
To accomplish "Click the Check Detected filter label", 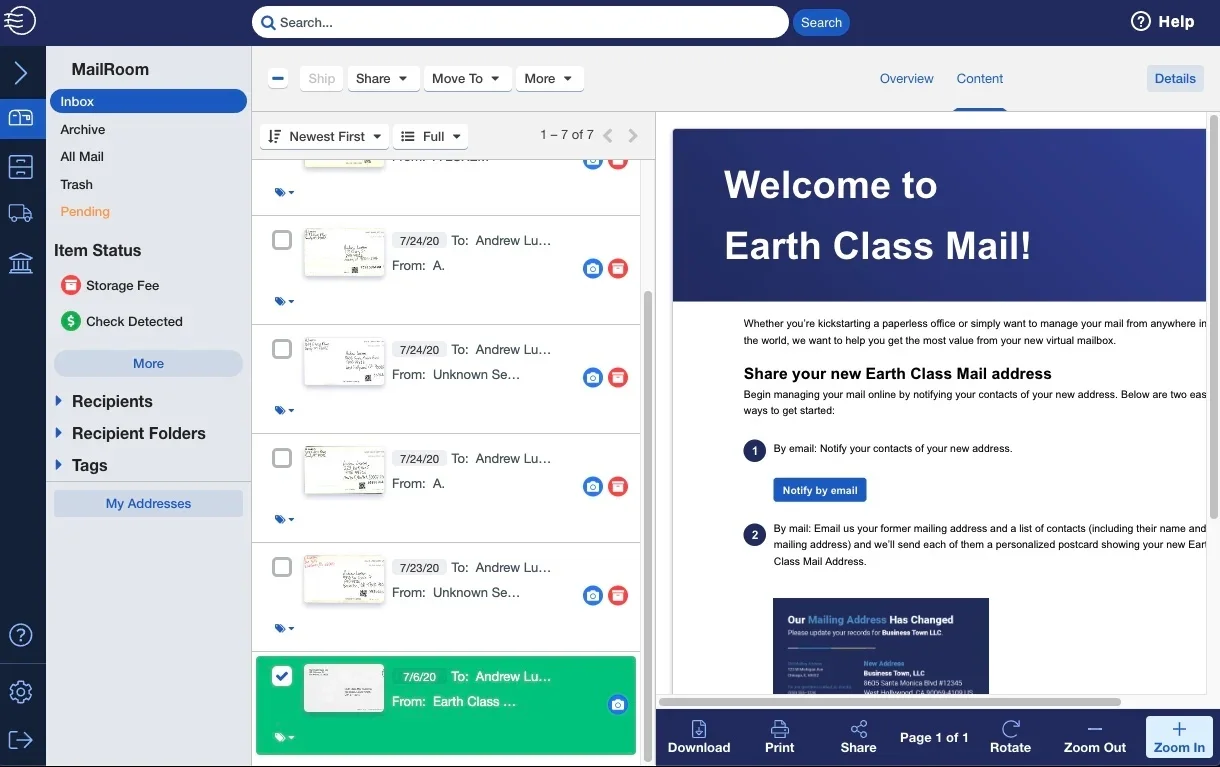I will click(x=134, y=321).
